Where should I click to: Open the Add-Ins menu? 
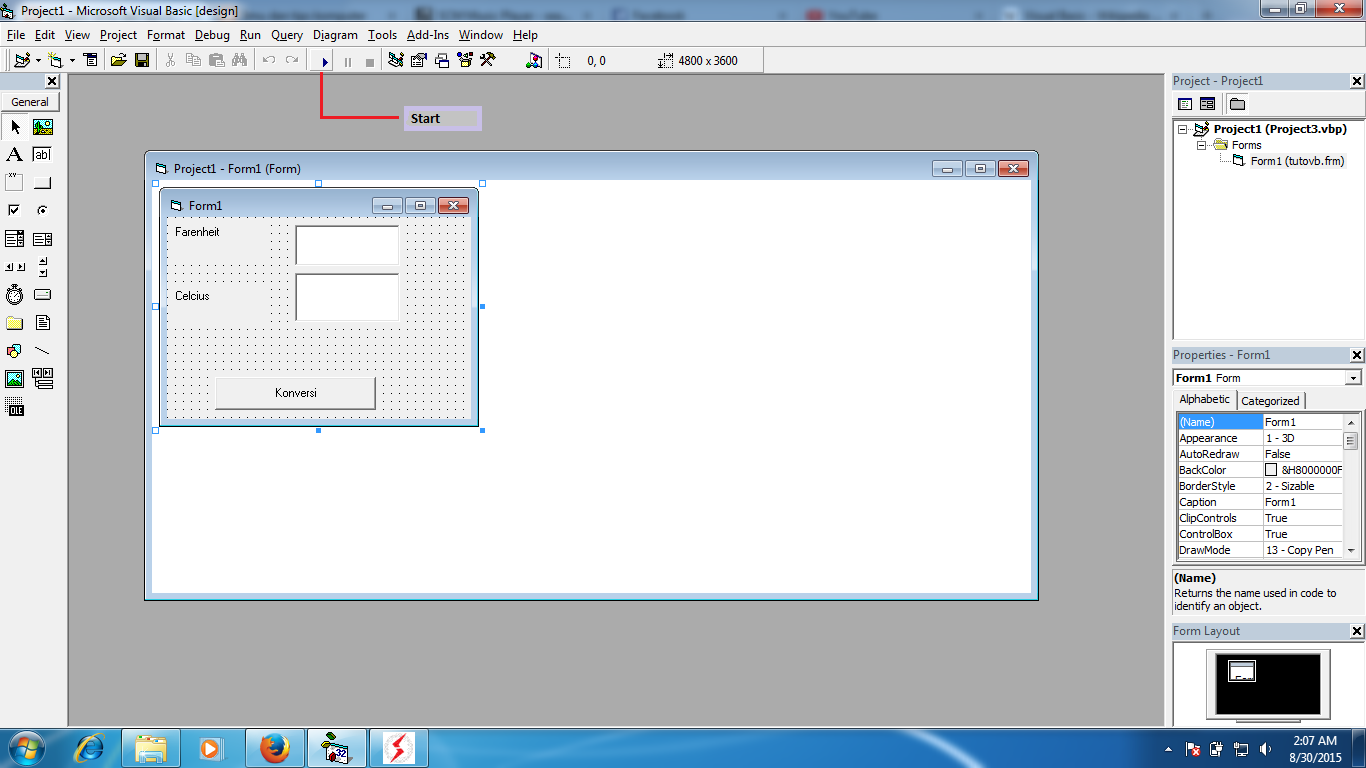(428, 35)
